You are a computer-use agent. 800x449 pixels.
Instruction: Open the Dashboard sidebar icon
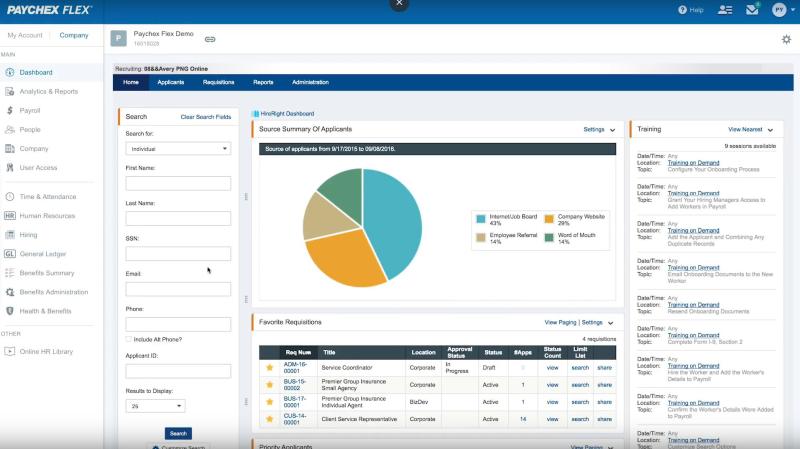(x=10, y=72)
